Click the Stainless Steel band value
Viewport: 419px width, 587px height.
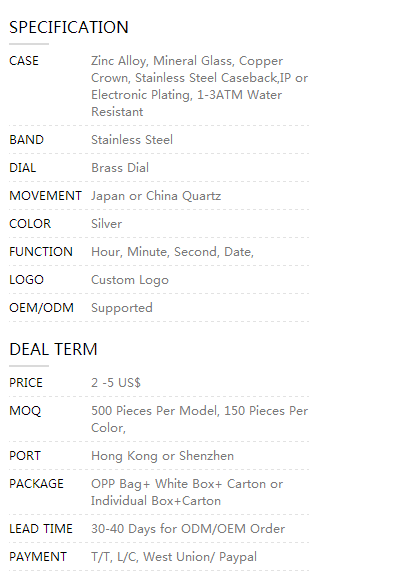pyautogui.click(x=132, y=140)
